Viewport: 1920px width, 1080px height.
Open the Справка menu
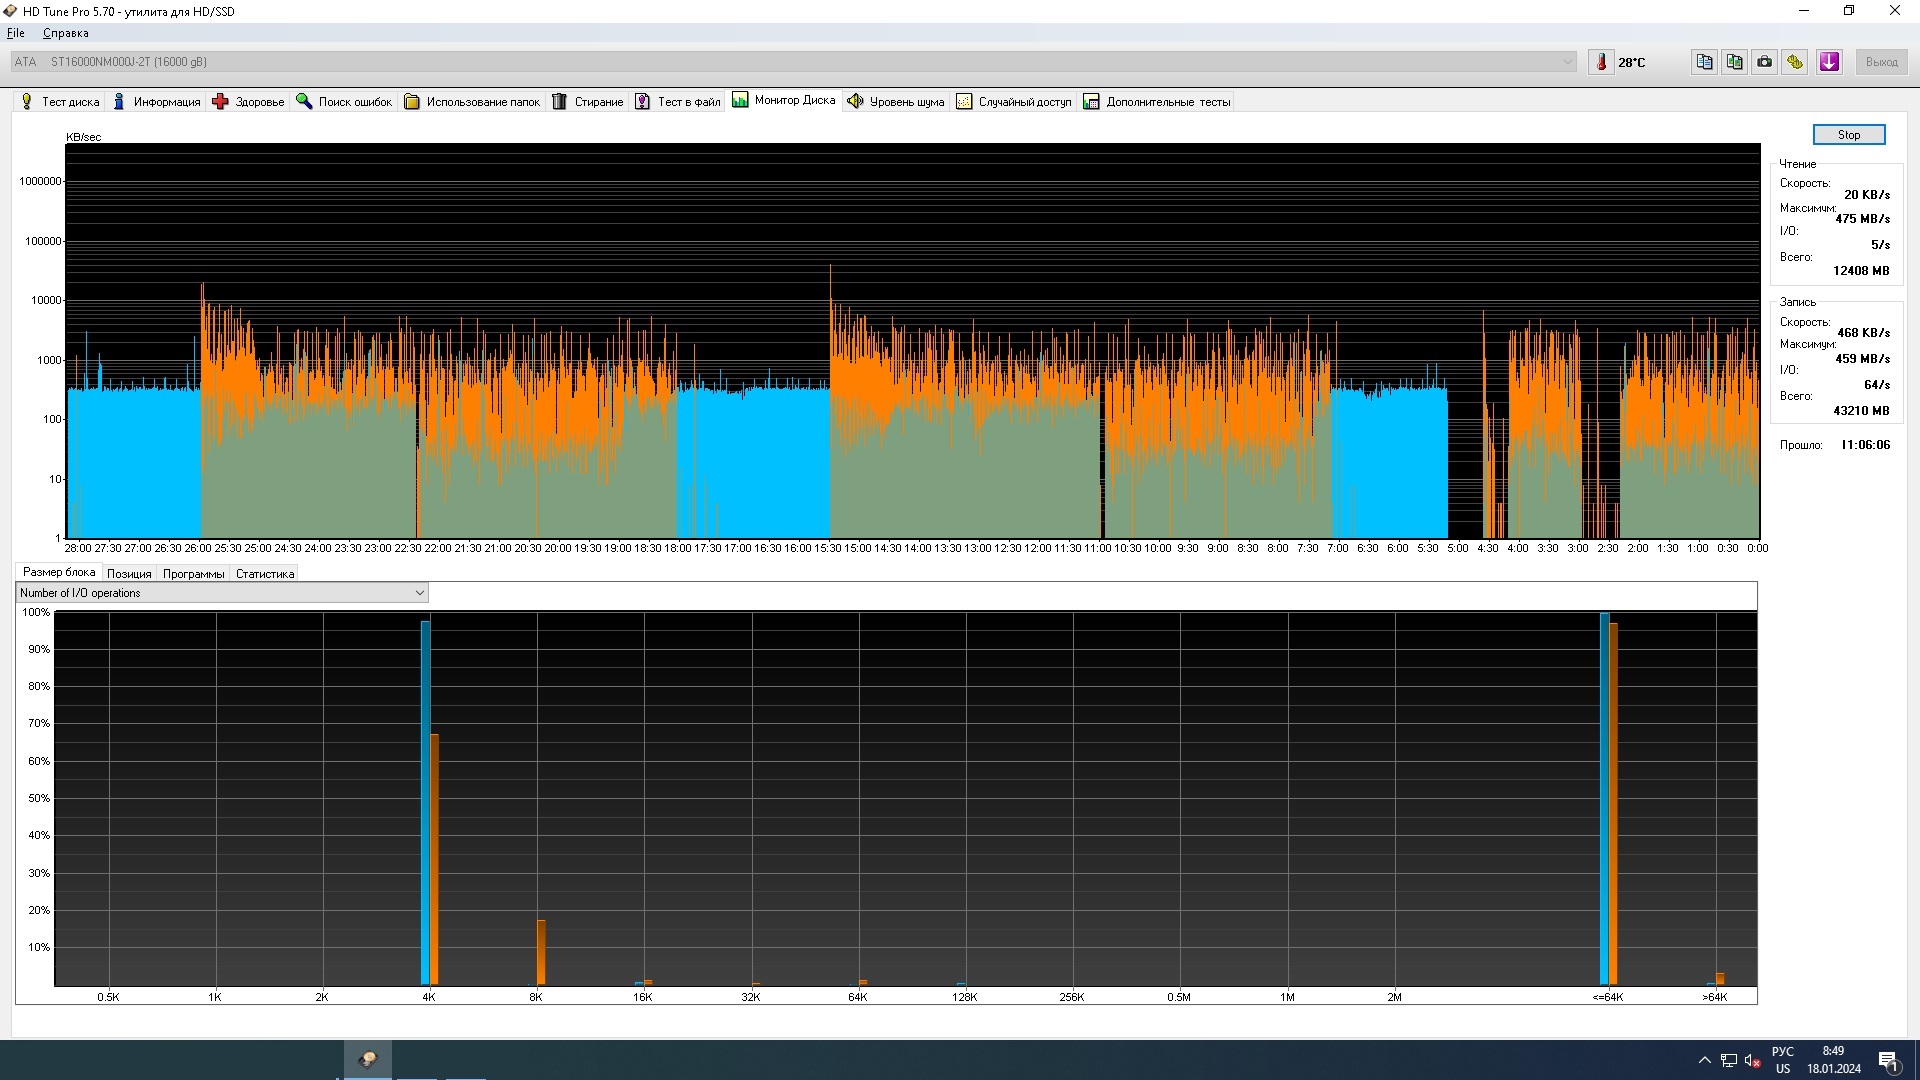click(65, 33)
